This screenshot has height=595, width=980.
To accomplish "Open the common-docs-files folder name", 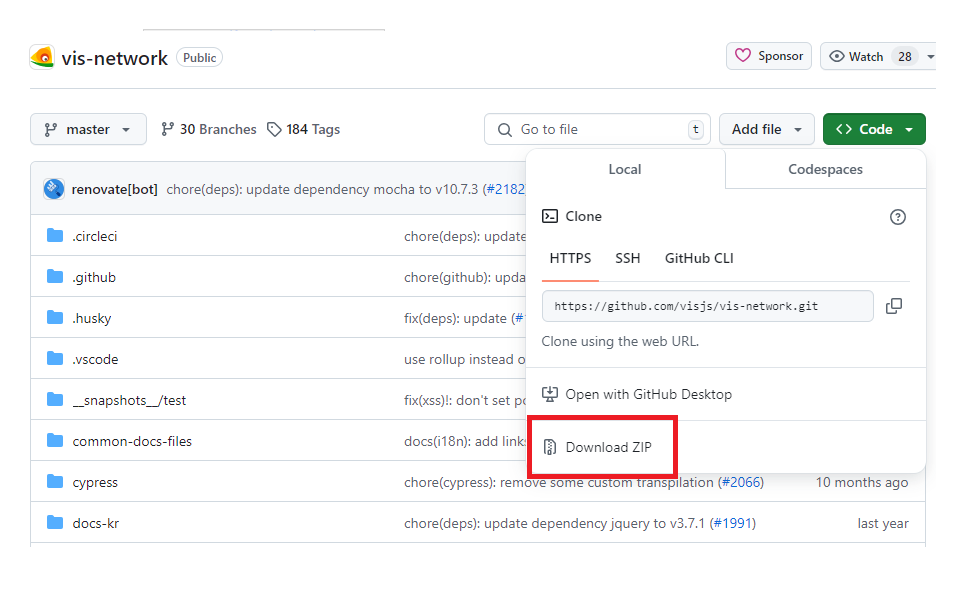I will coord(132,441).
